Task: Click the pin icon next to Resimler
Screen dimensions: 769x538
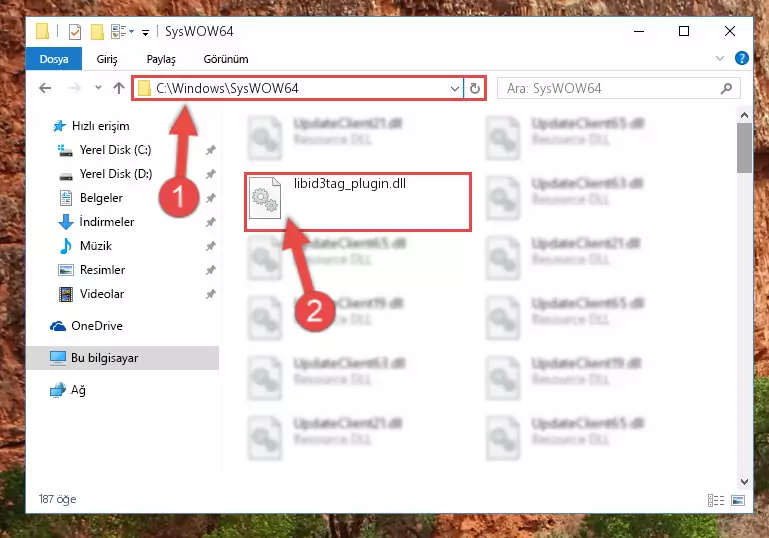Action: tap(210, 270)
